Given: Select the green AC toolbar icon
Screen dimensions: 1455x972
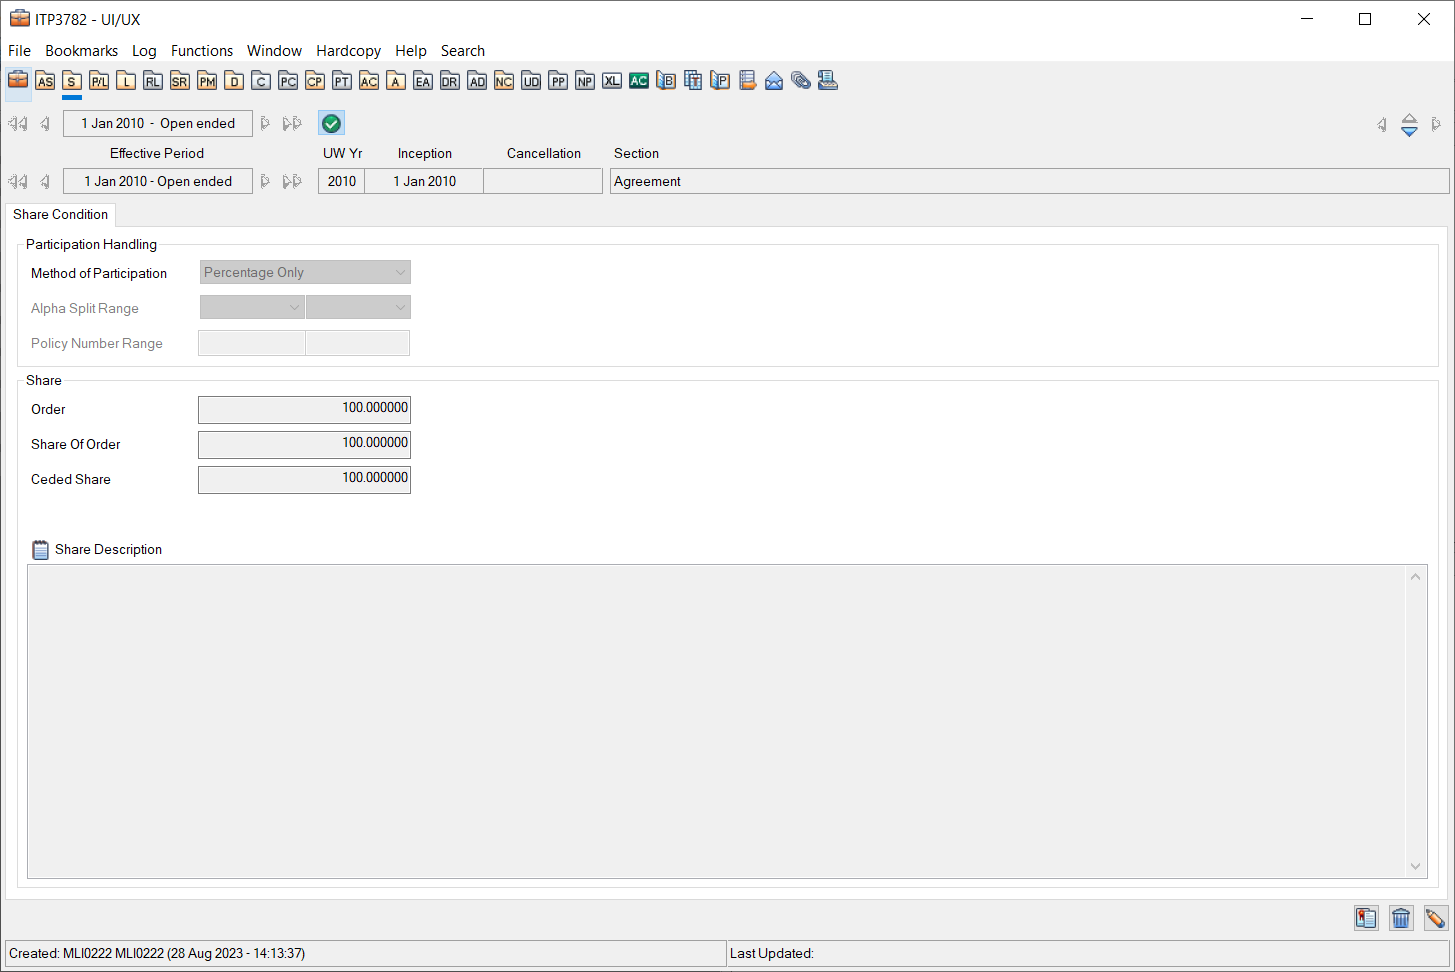Looking at the screenshot, I should click(638, 81).
